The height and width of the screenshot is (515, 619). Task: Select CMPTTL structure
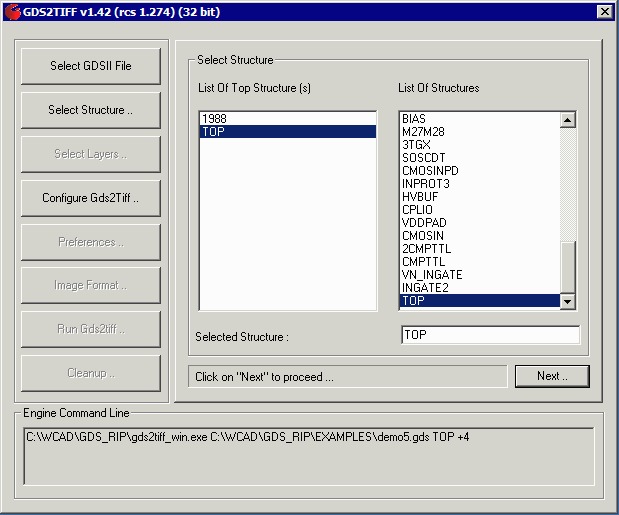point(480,262)
